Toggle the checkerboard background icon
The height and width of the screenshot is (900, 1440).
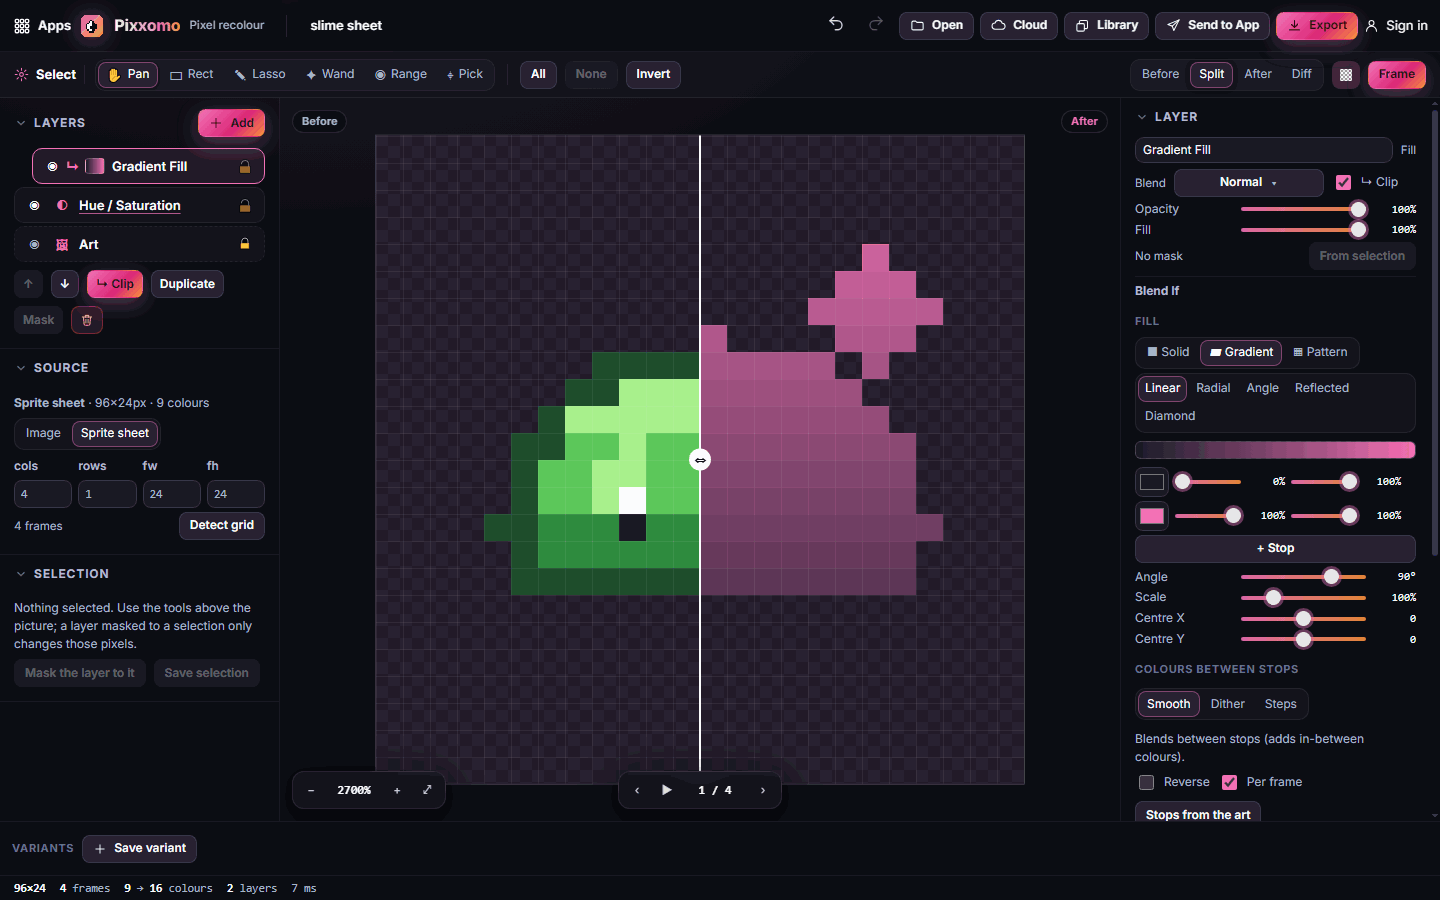[1346, 74]
